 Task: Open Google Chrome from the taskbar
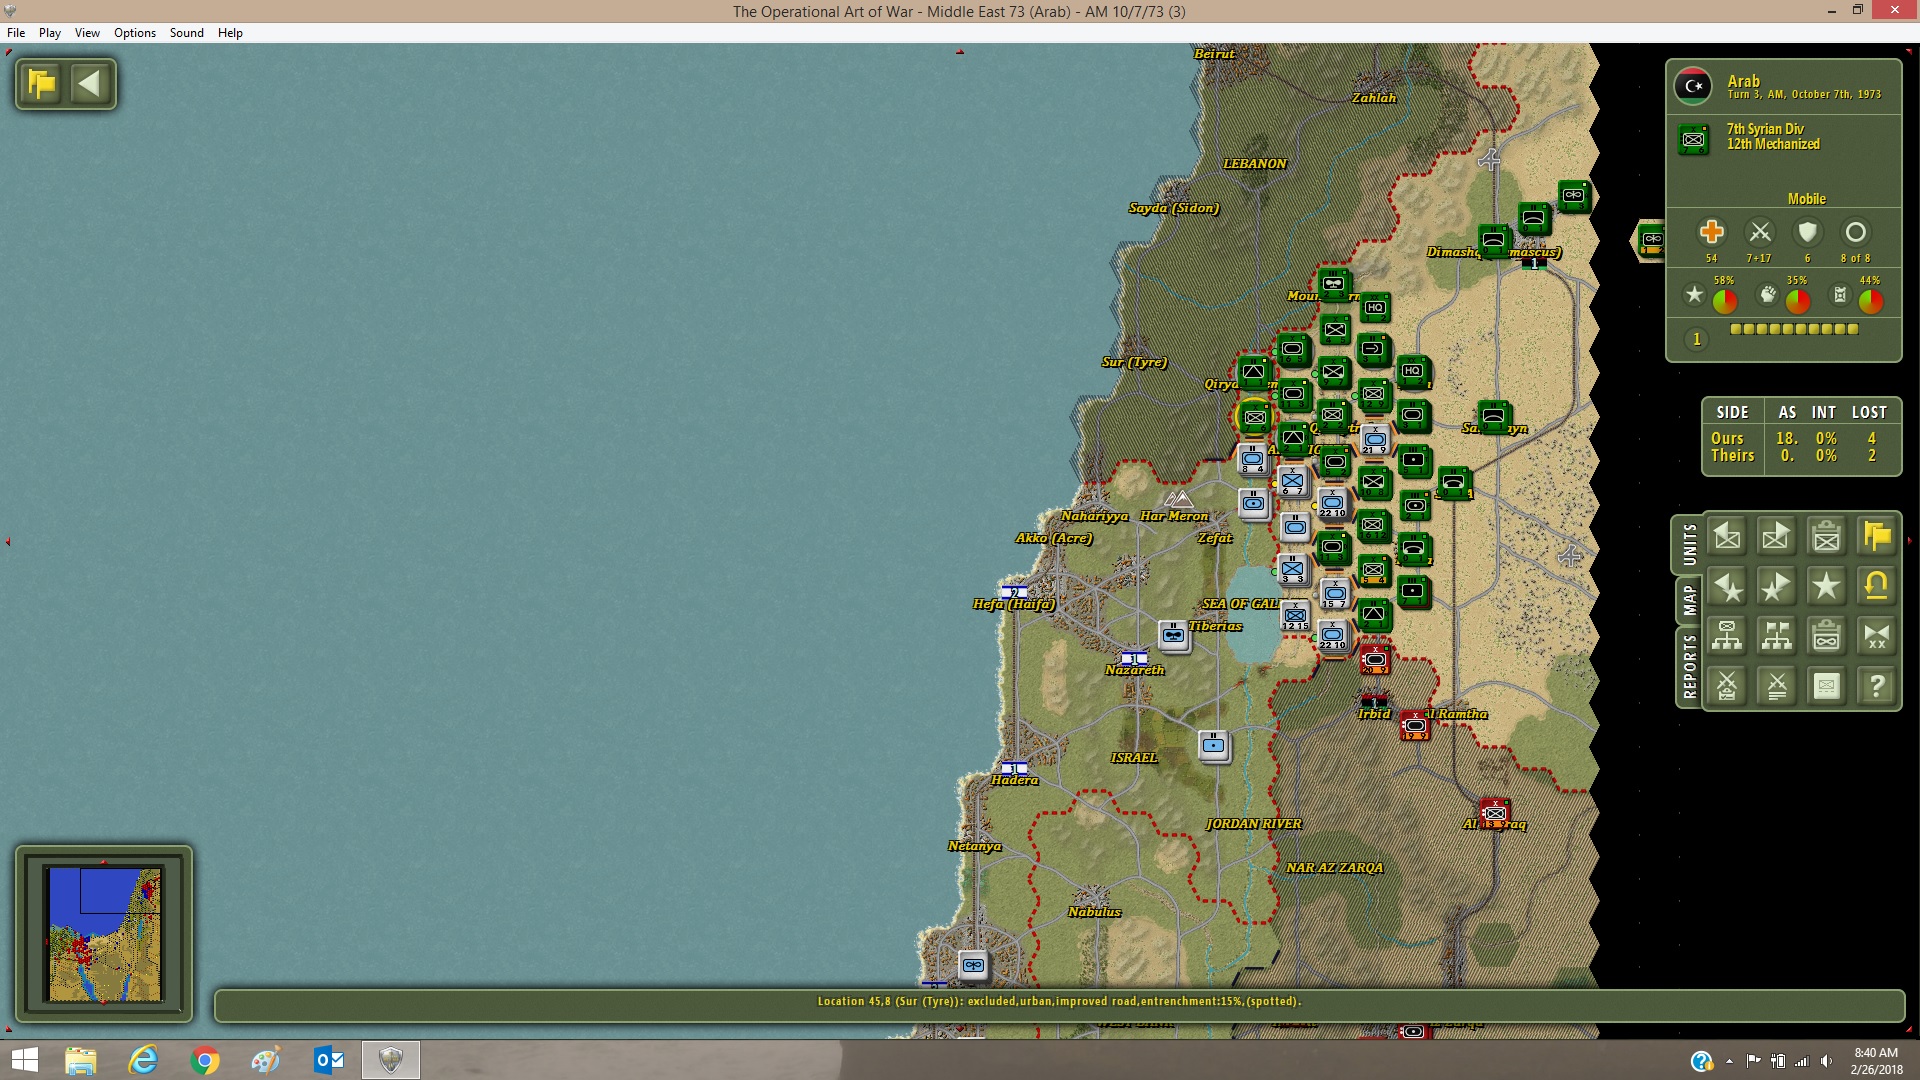click(x=205, y=1060)
